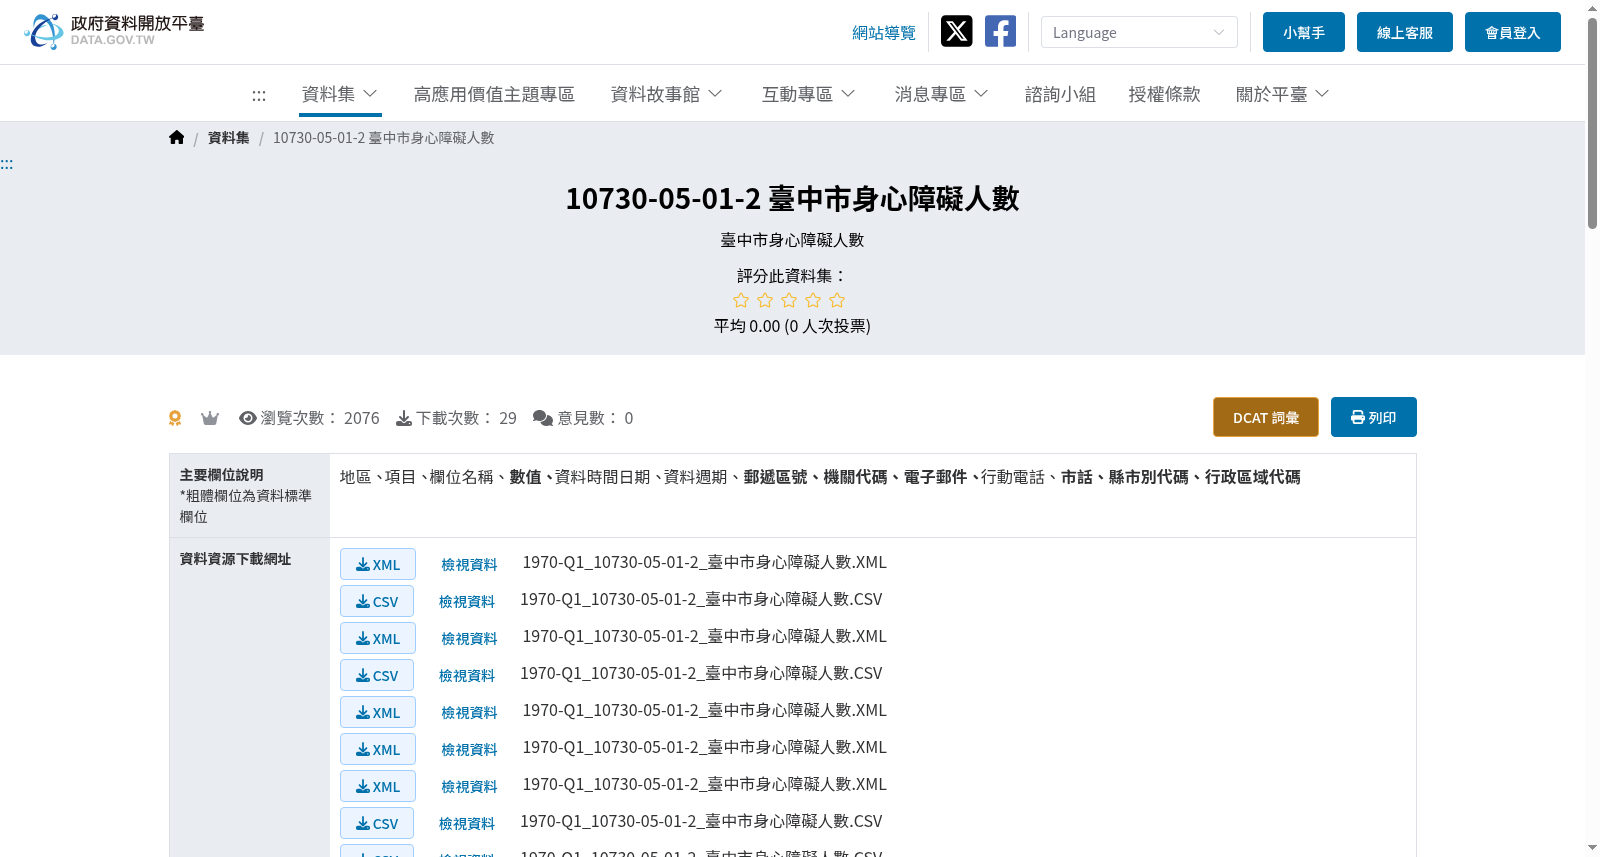The height and width of the screenshot is (857, 1600).
Task: Download the first XML resource file
Action: 378,564
